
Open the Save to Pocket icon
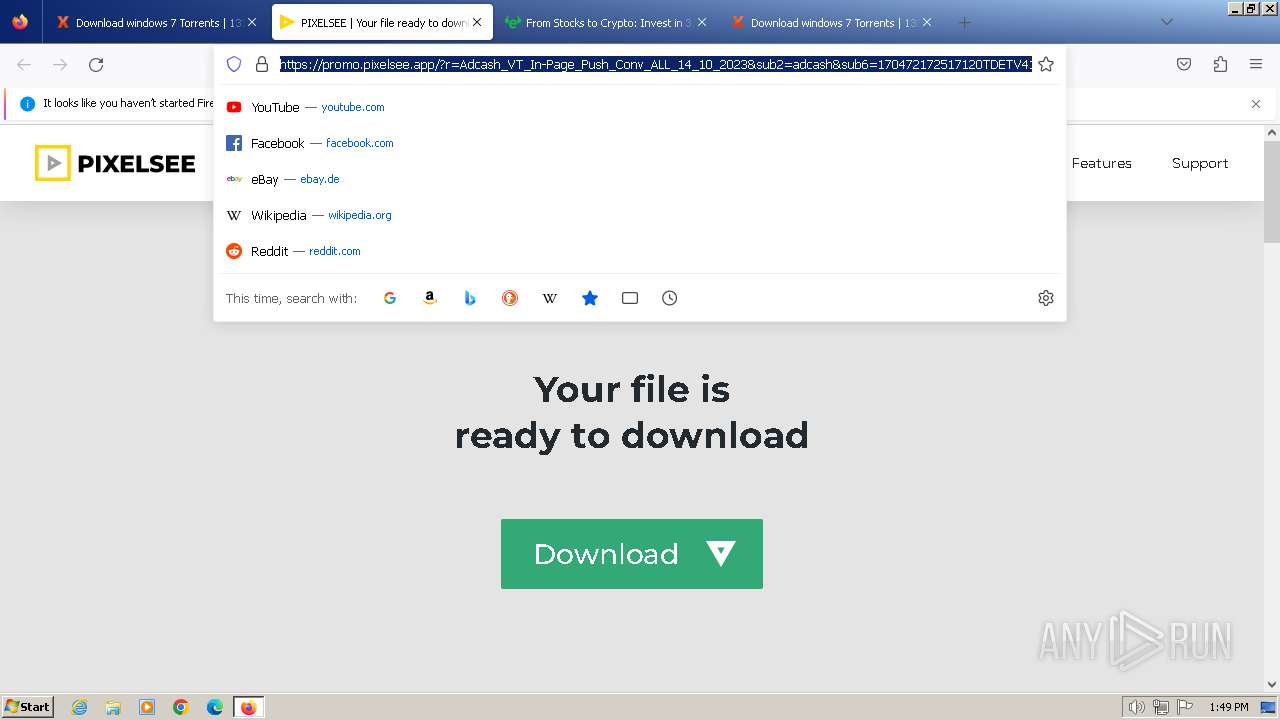(1184, 64)
